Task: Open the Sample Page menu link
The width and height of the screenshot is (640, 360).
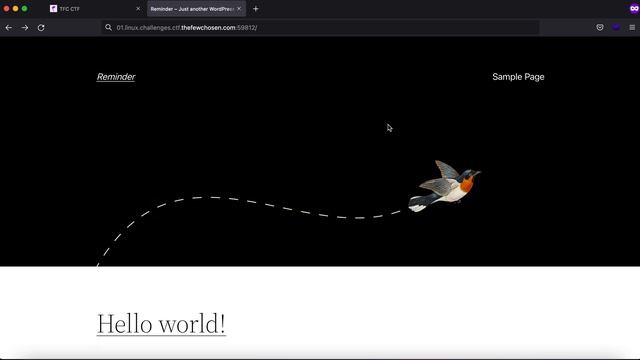Action: pos(518,77)
